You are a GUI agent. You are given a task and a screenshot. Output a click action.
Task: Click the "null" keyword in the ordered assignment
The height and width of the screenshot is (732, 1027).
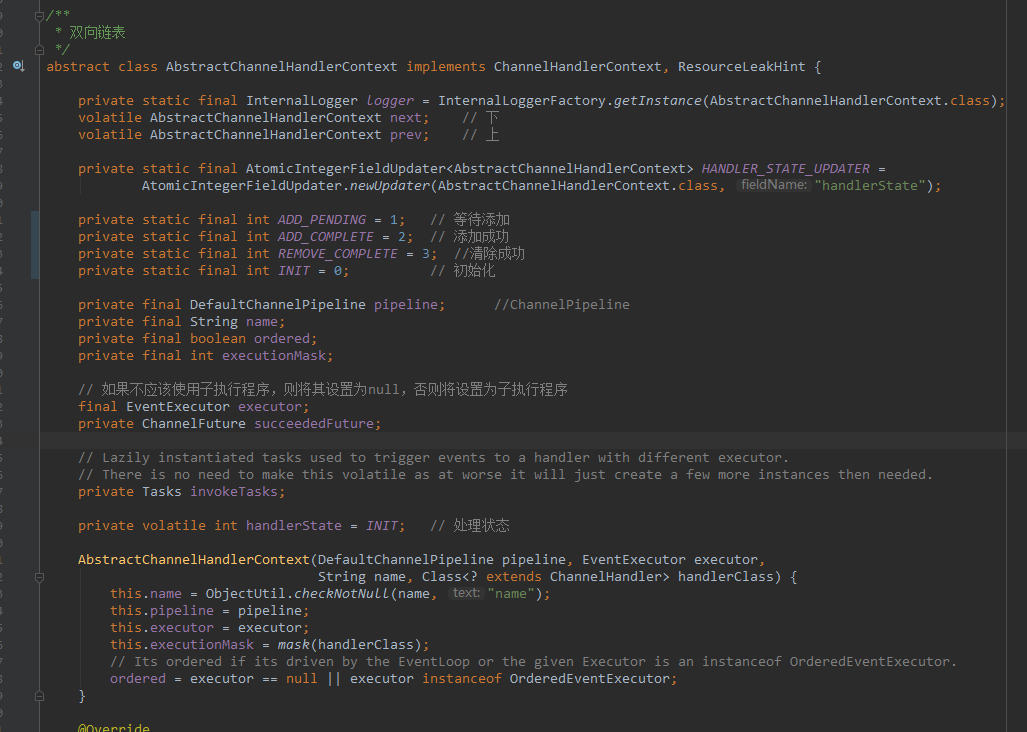pyautogui.click(x=302, y=680)
